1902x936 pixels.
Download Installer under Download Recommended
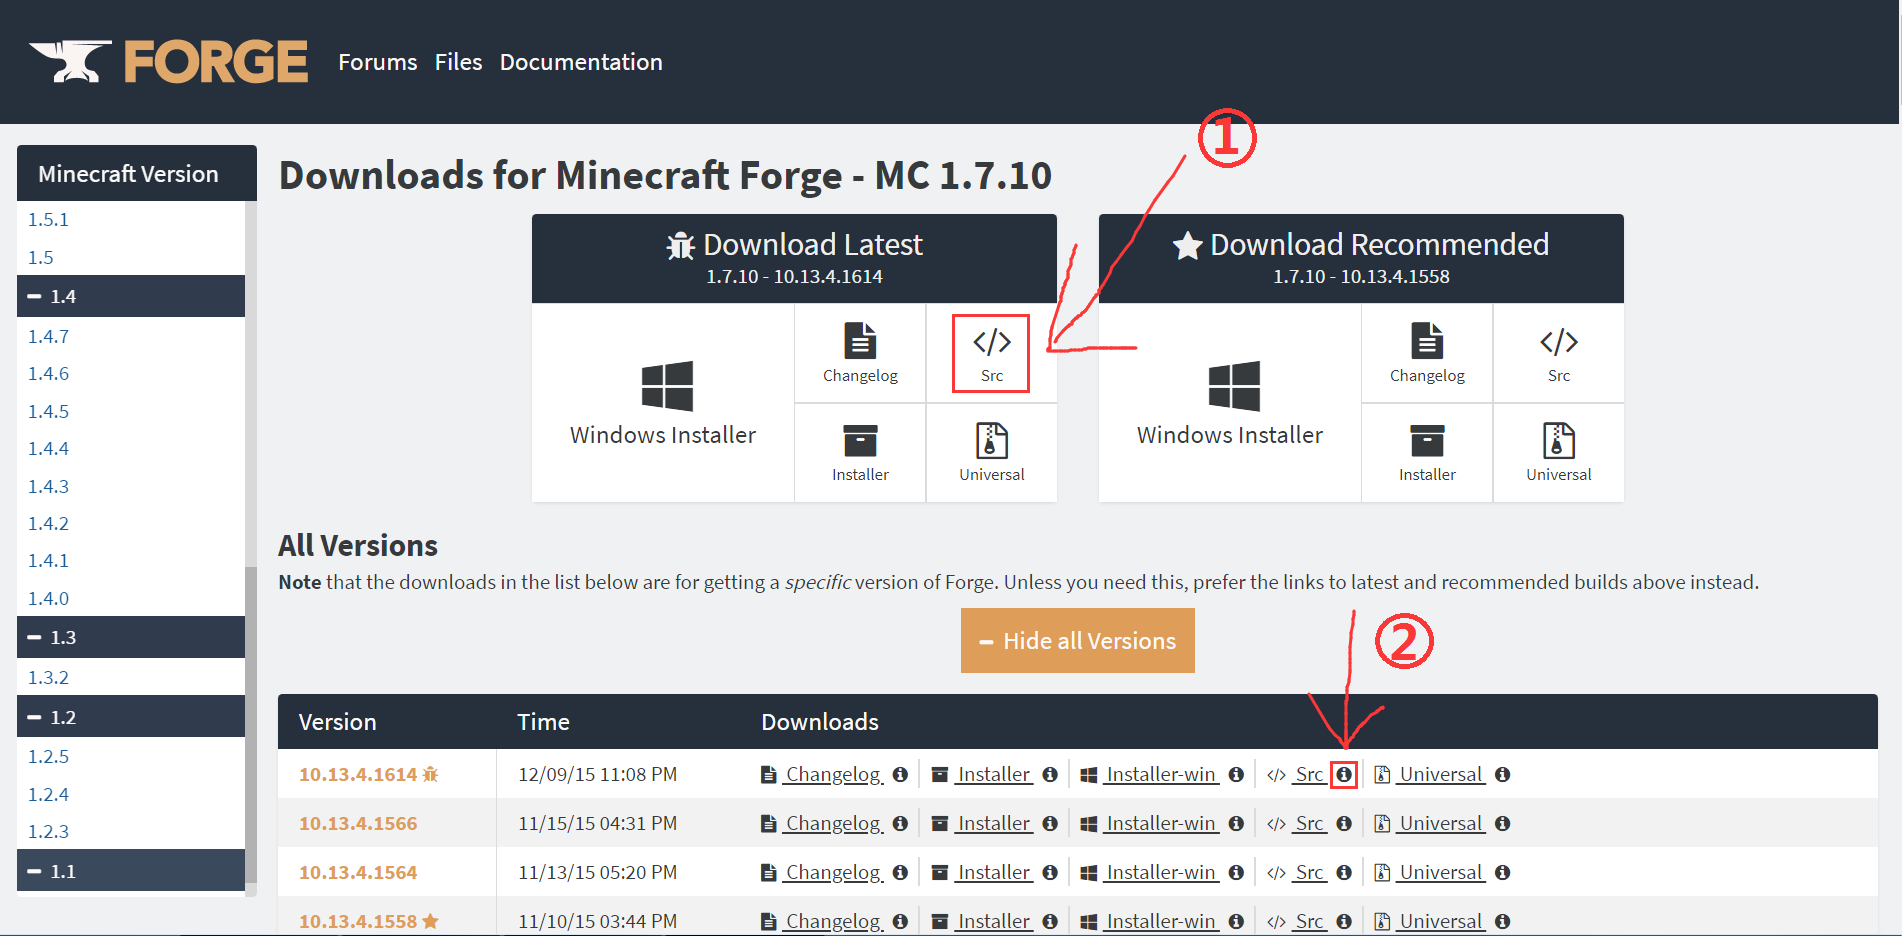pos(1427,453)
